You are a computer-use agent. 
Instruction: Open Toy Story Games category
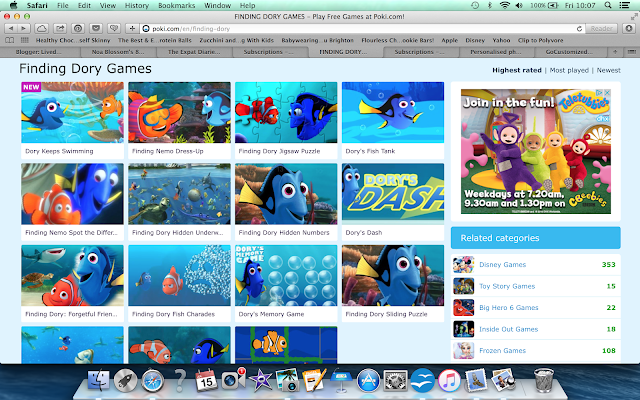536,286
